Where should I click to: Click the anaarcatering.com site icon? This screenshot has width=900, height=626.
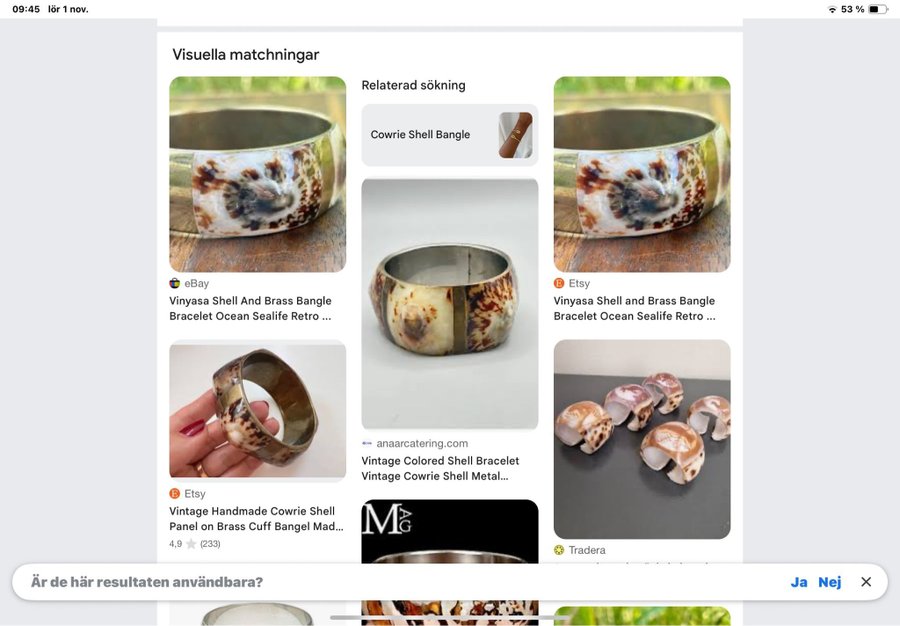[x=367, y=443]
